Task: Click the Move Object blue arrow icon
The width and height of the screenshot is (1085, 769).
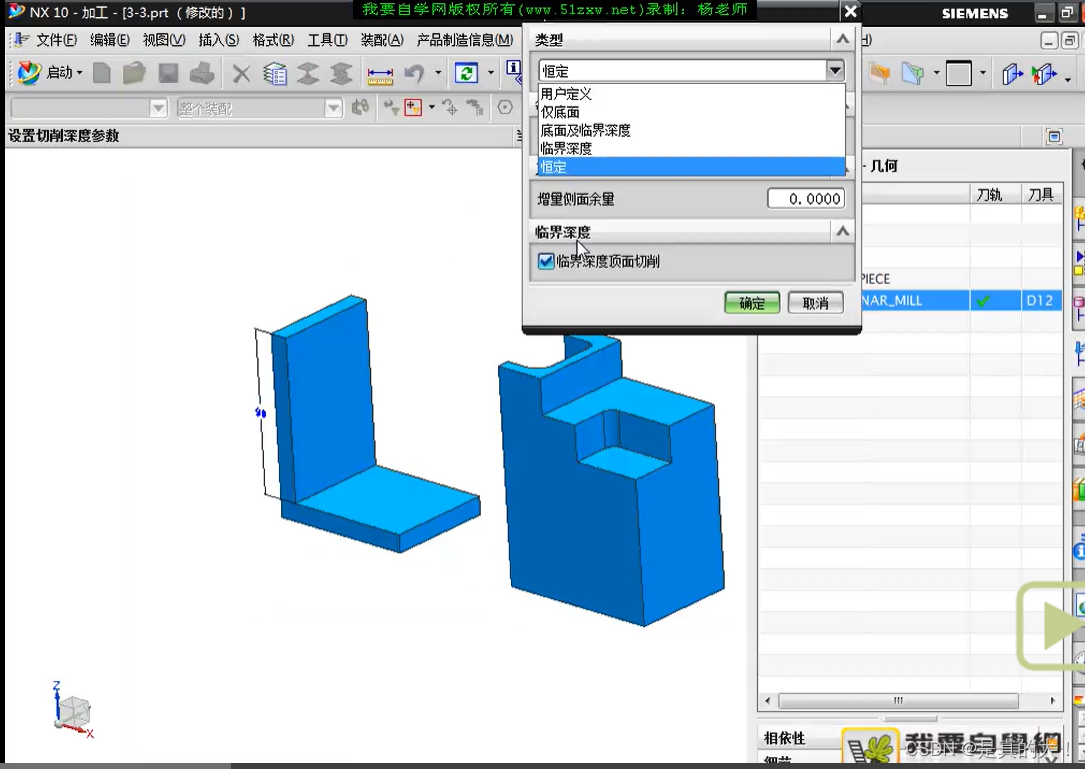Action: 1012,73
